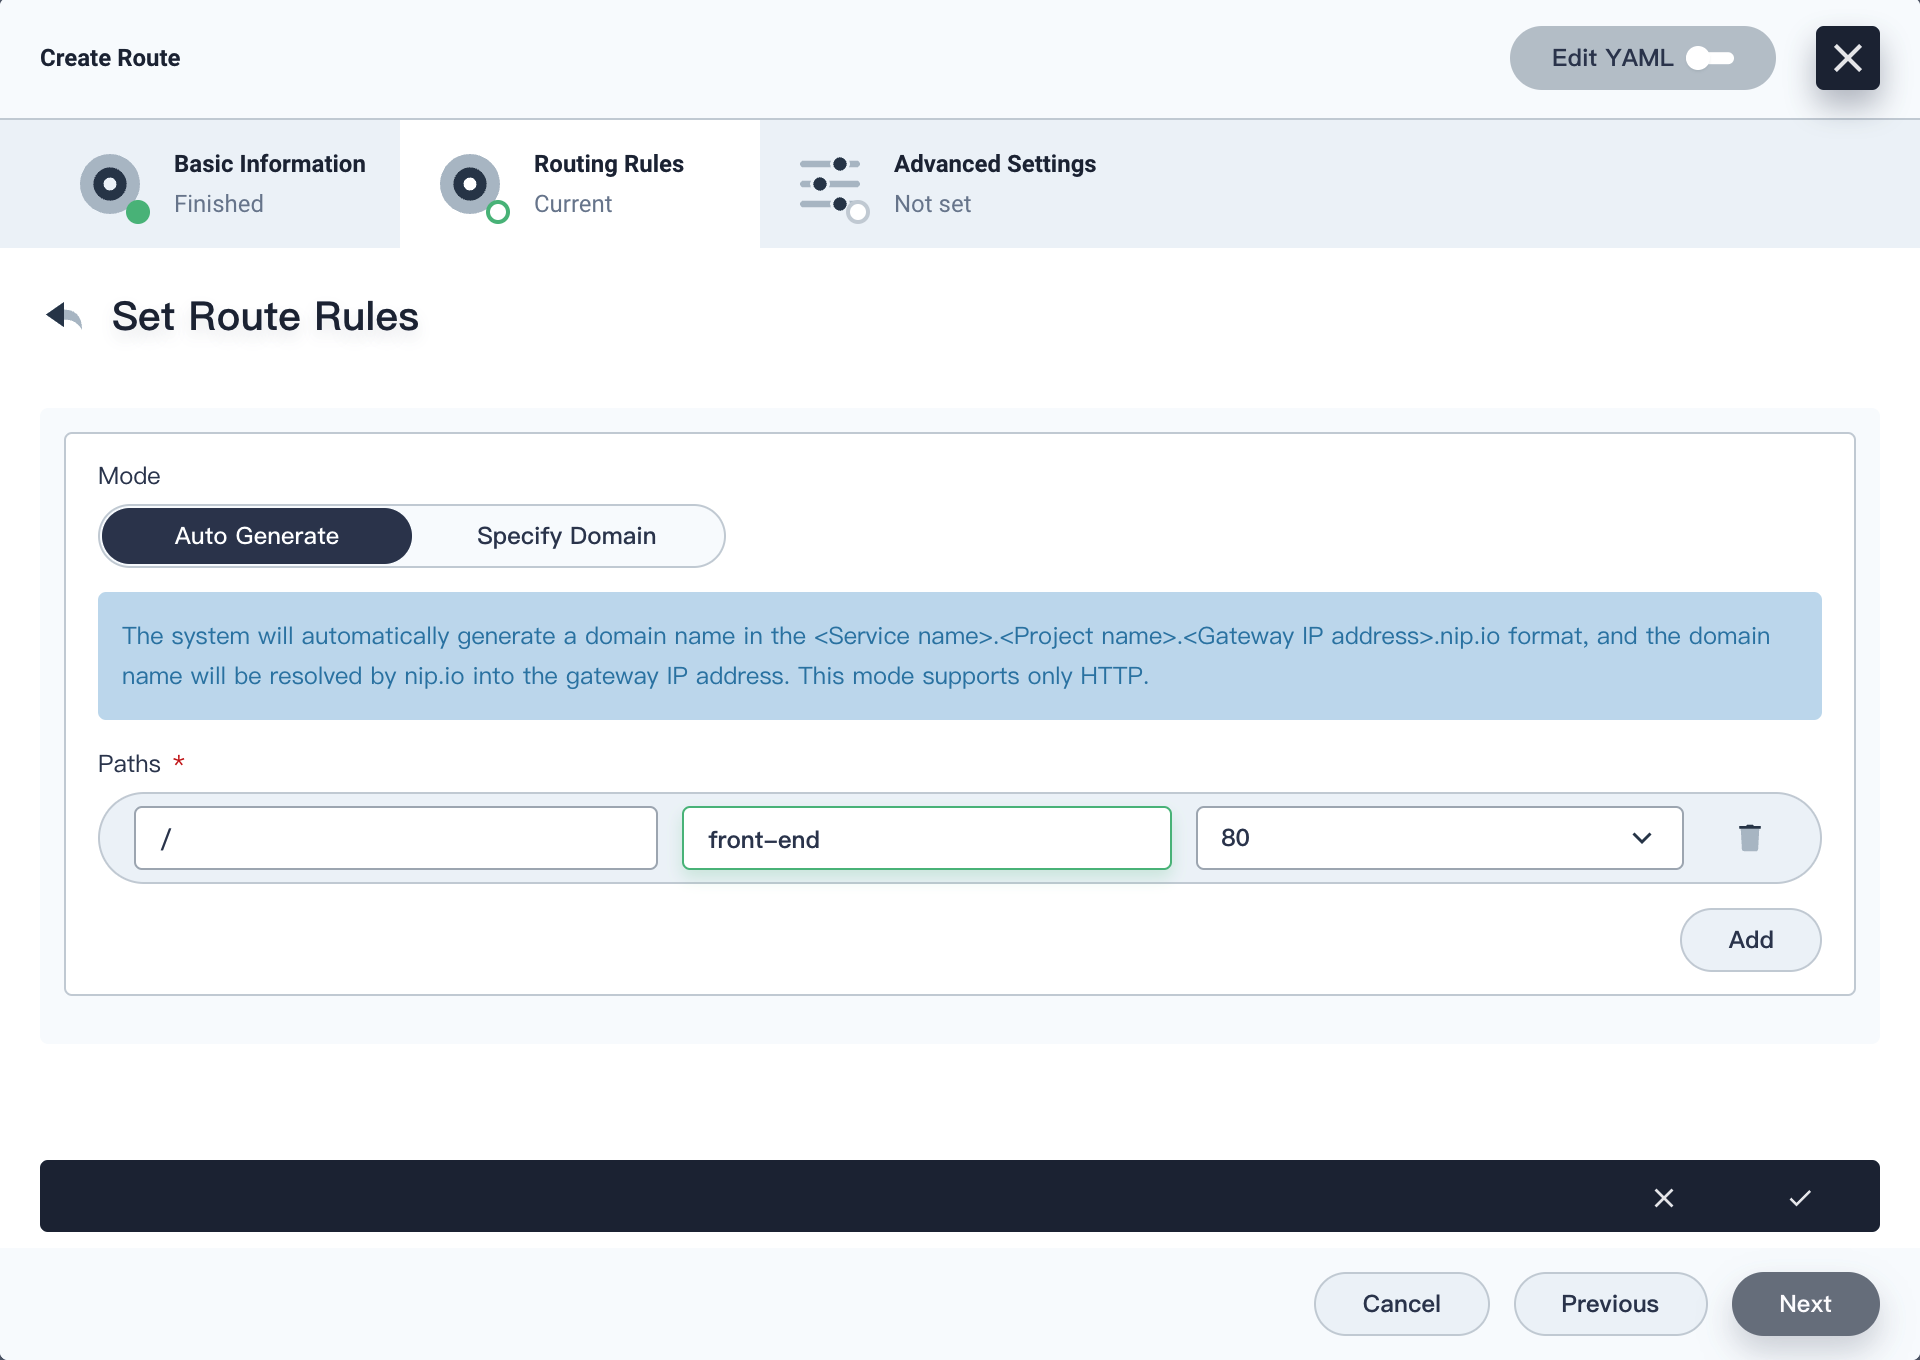The width and height of the screenshot is (1920, 1360).
Task: Close the Create Route dialog
Action: tap(1847, 58)
